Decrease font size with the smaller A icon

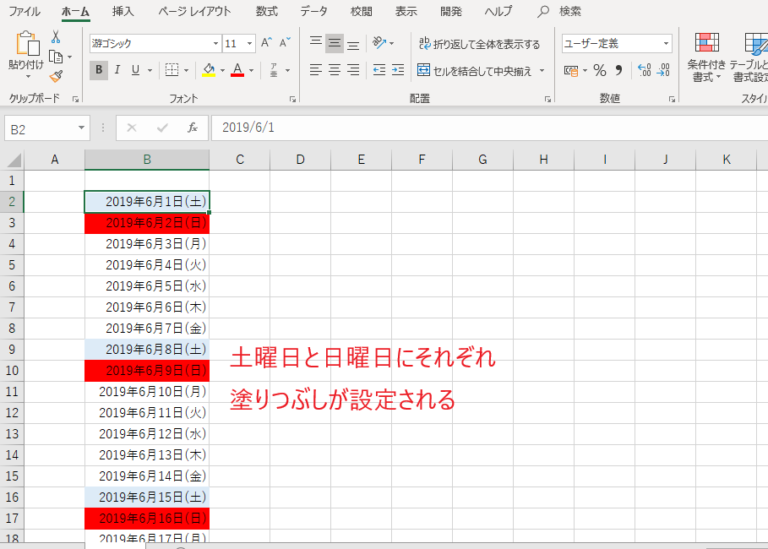pyautogui.click(x=285, y=43)
